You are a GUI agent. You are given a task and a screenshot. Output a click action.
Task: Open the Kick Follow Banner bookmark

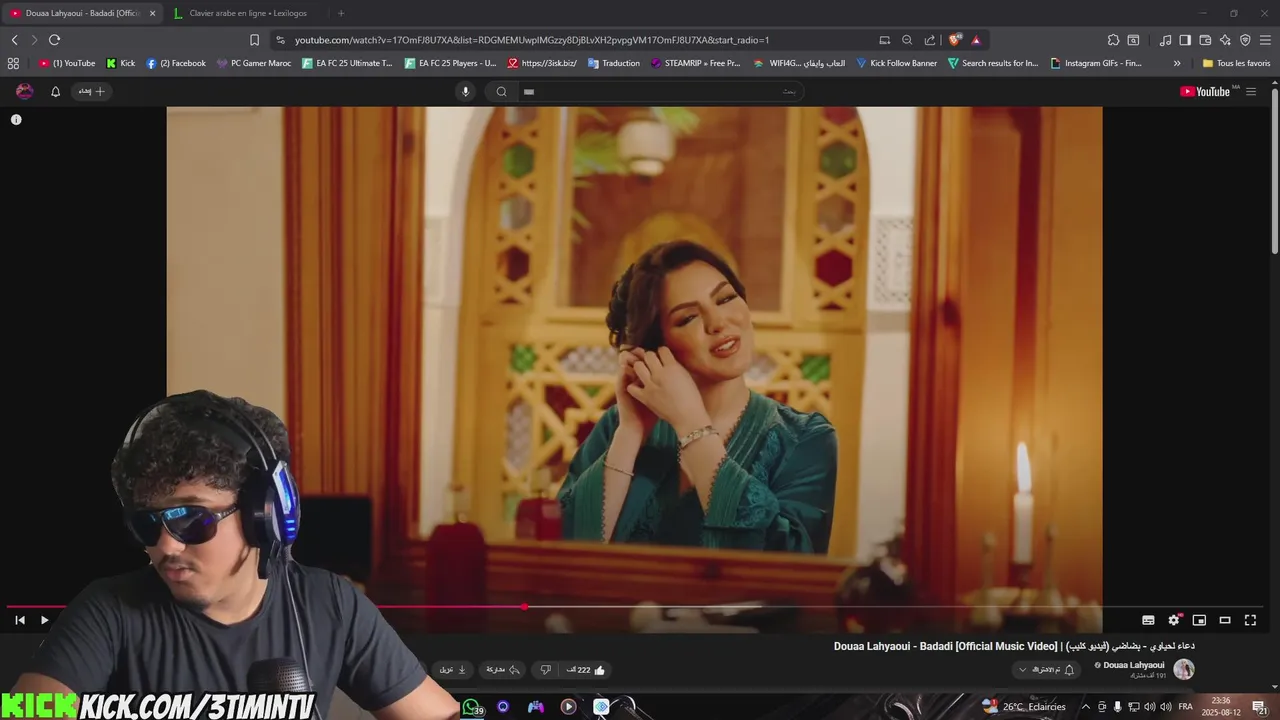click(896, 63)
